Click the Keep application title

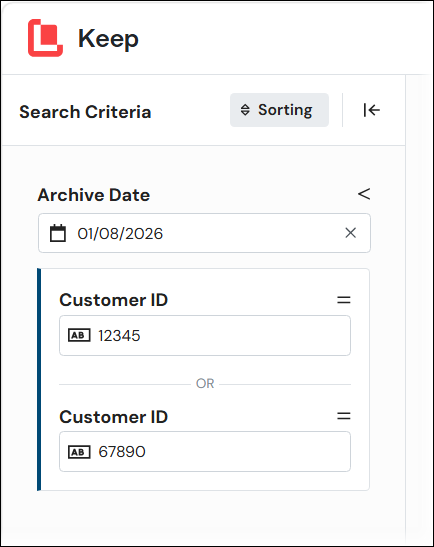108,39
